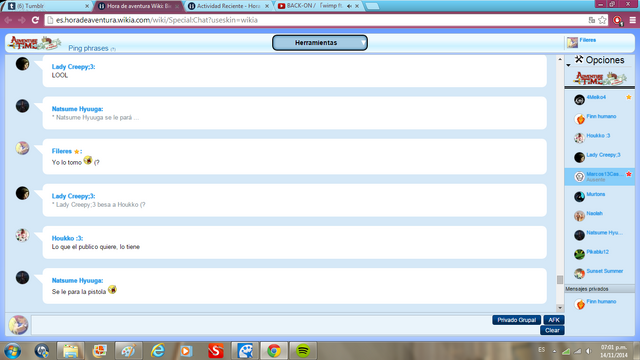640x360 pixels.
Task: Click the Fileres name in the chat message
Action: point(62,151)
